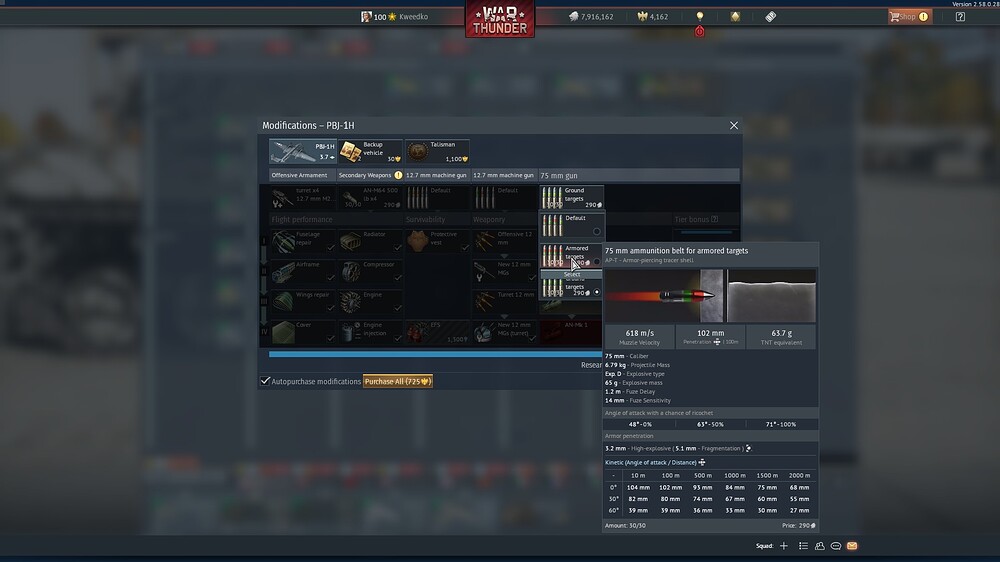The width and height of the screenshot is (1000, 562).
Task: Click the Engine injection modification
Action: coord(371,332)
